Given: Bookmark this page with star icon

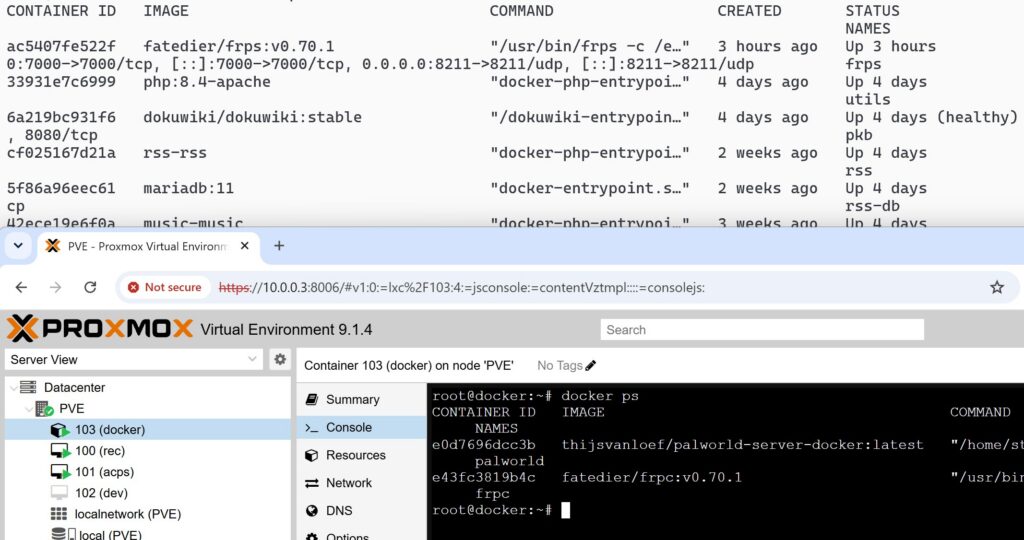Looking at the screenshot, I should (997, 287).
